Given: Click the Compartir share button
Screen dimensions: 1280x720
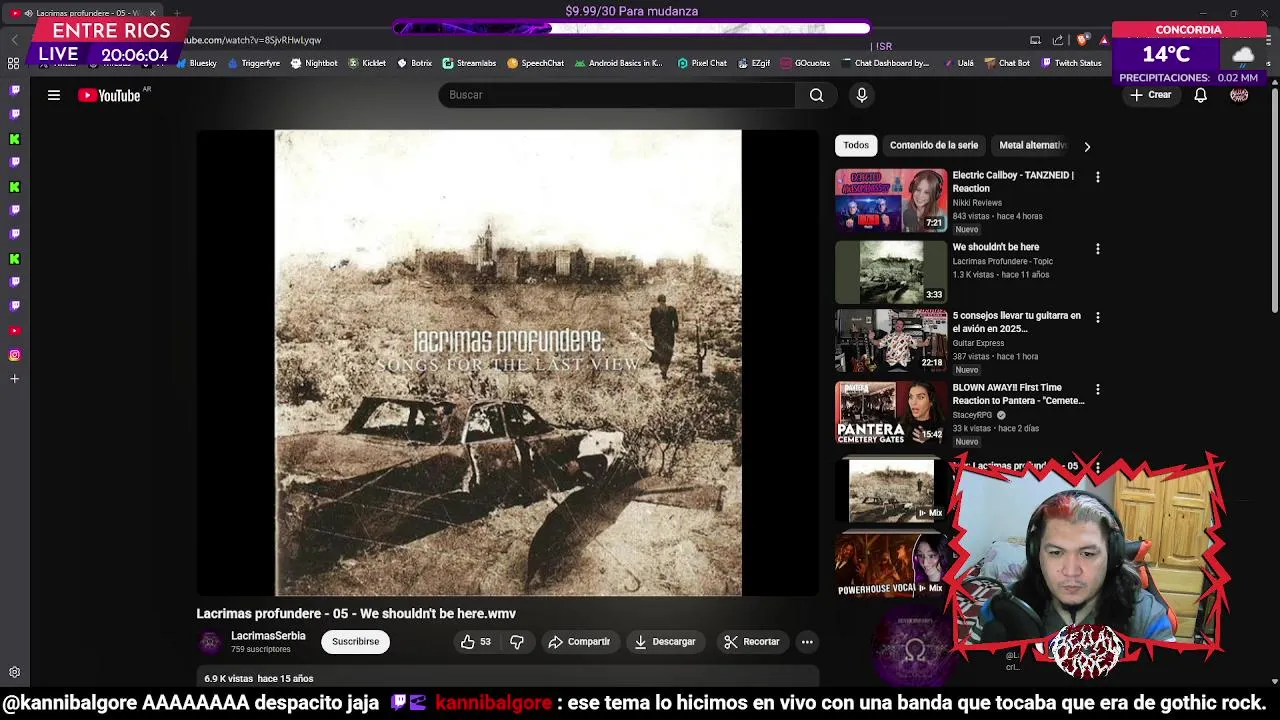Looking at the screenshot, I should [x=579, y=642].
